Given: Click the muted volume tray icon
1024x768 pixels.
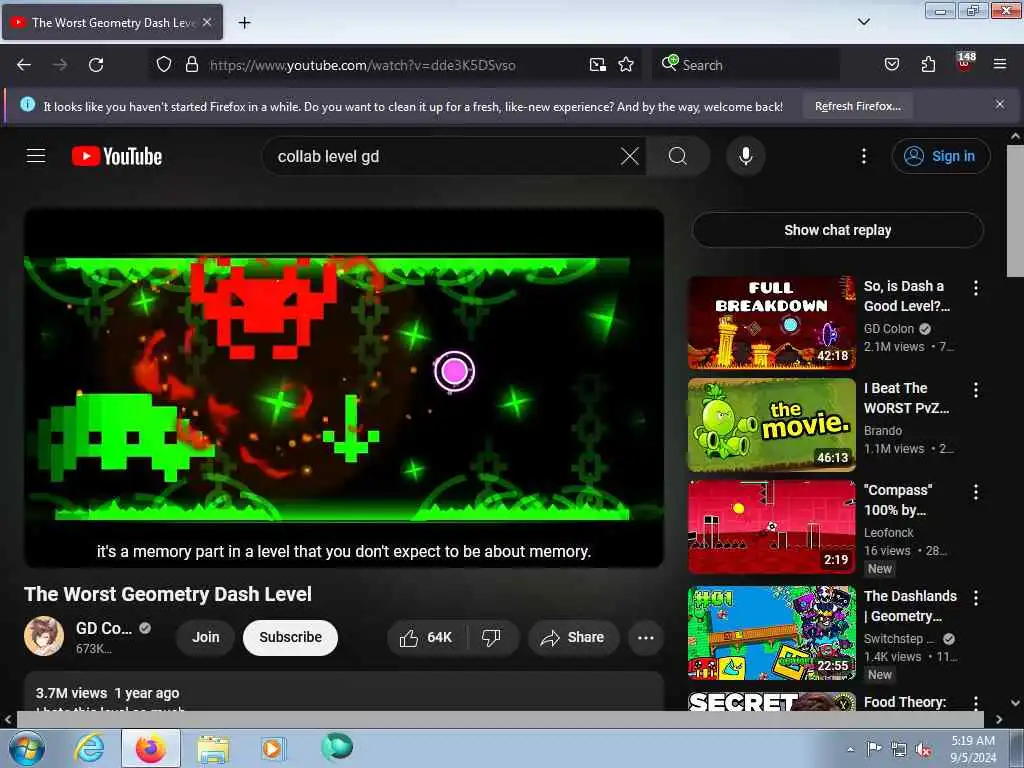Looking at the screenshot, I should click(x=923, y=749).
